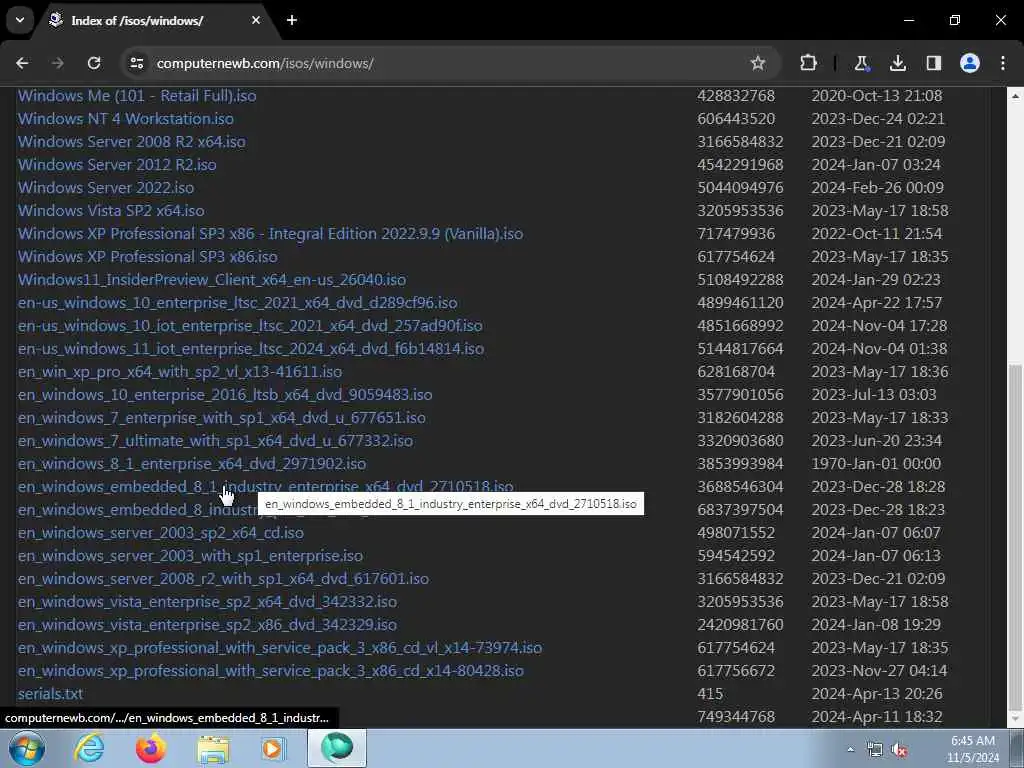This screenshot has height=768, width=1024.
Task: Open en_win_xp_pro_x64_with_sp2 link
Action: click(x=180, y=372)
